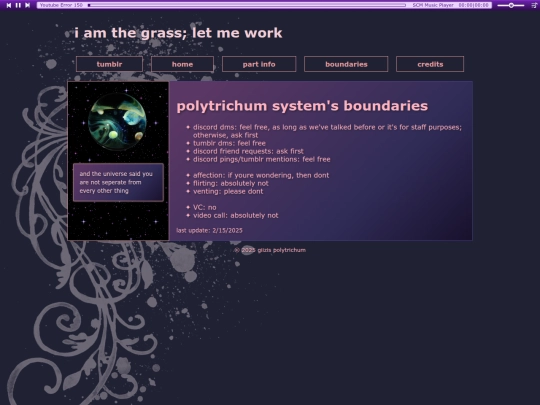This screenshot has height=405, width=540.
Task: Click the 'and the universe said' quote box
Action: coord(118,182)
